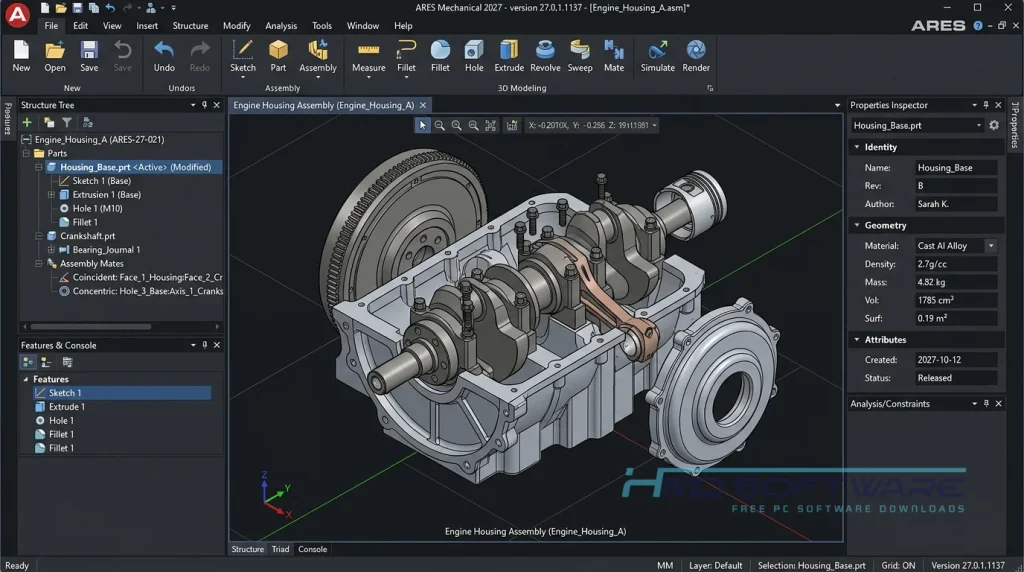Image resolution: width=1024 pixels, height=572 pixels.
Task: Toggle pin on Features & Console panel
Action: [x=204, y=345]
